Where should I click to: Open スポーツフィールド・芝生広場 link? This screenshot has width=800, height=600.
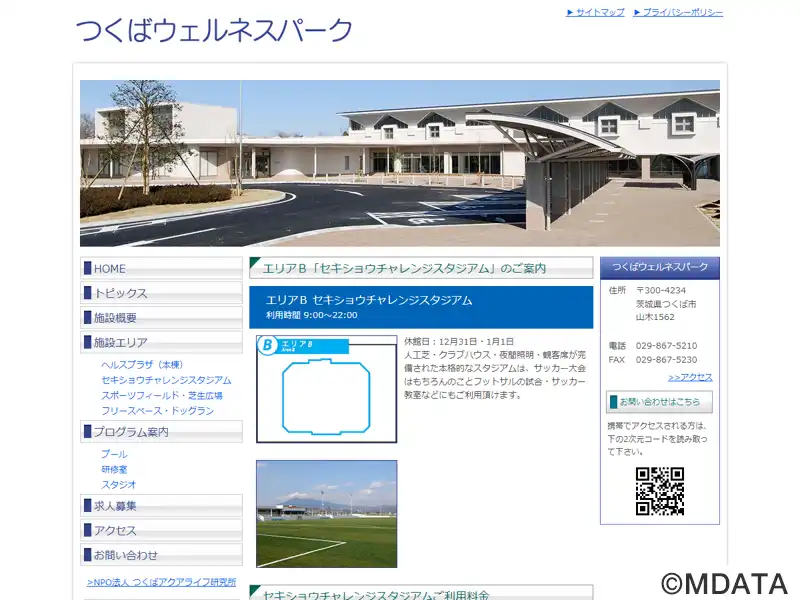coord(162,395)
